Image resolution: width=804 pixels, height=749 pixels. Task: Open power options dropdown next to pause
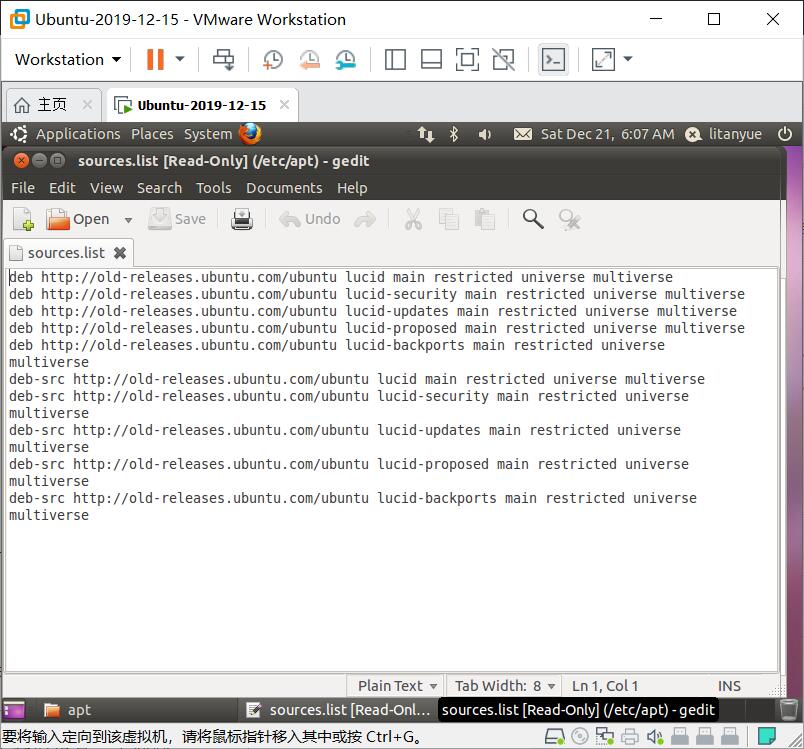coord(180,59)
